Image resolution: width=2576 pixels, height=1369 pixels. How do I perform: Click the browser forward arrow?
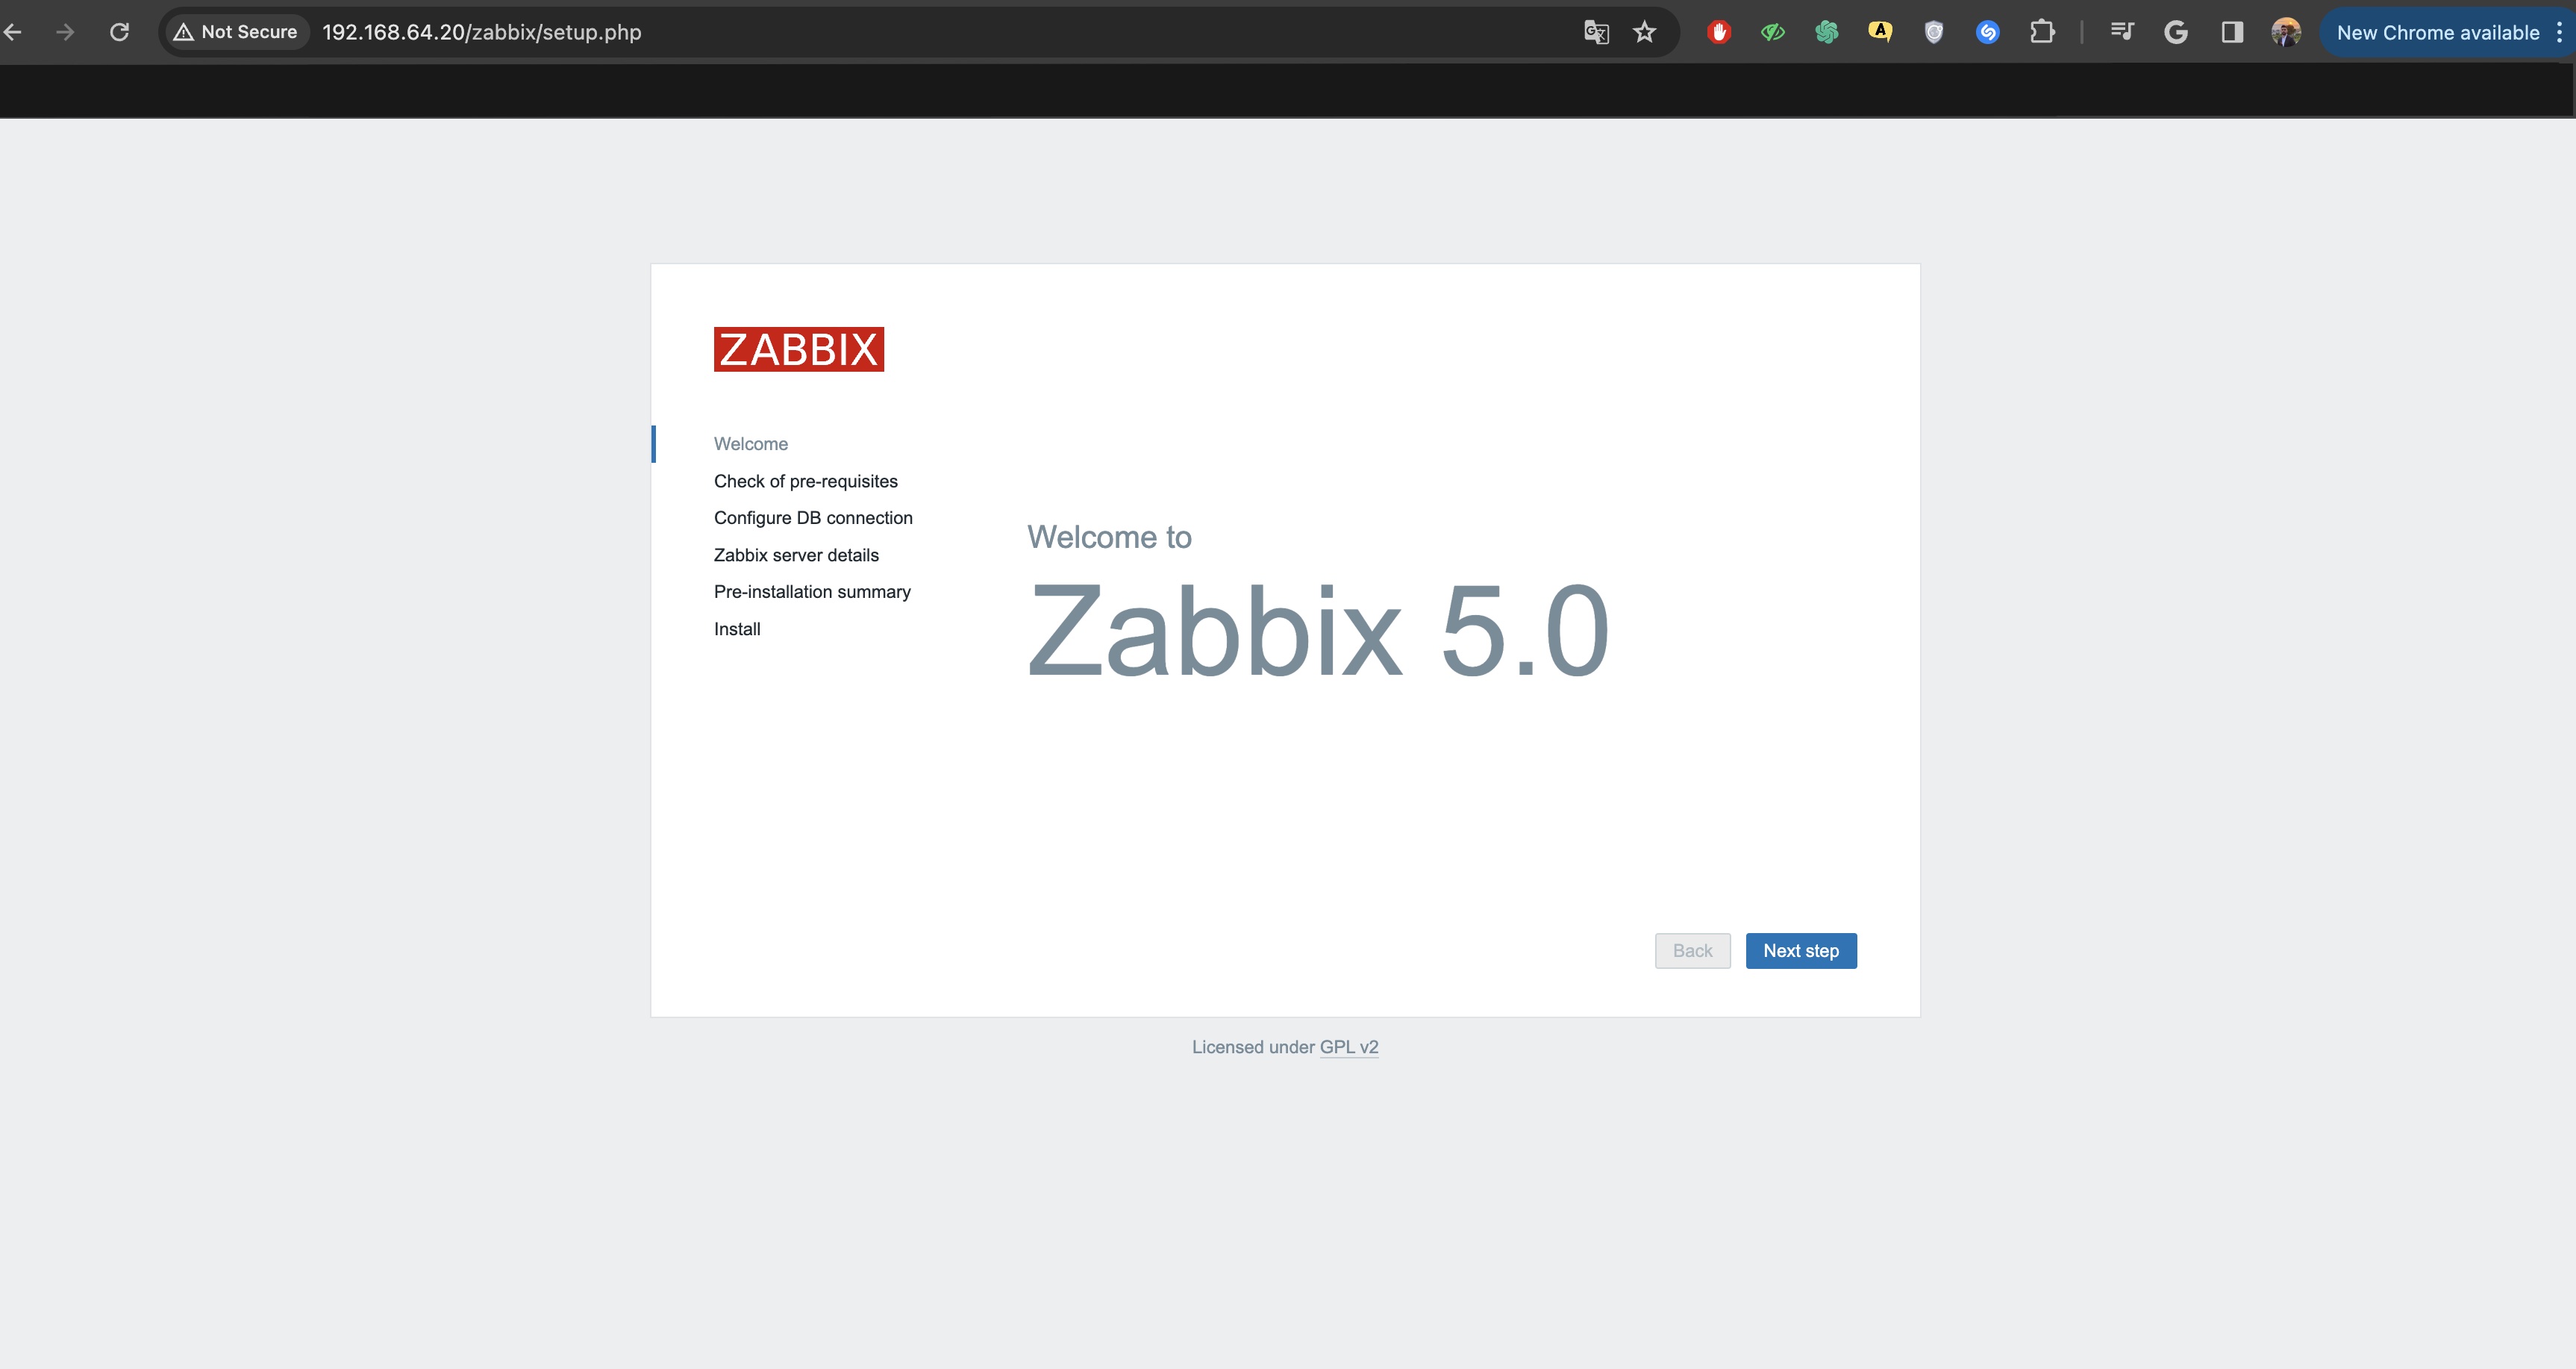[65, 32]
